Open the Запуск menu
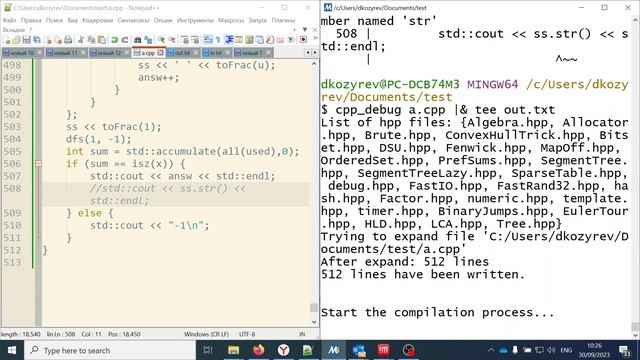 click(x=258, y=20)
